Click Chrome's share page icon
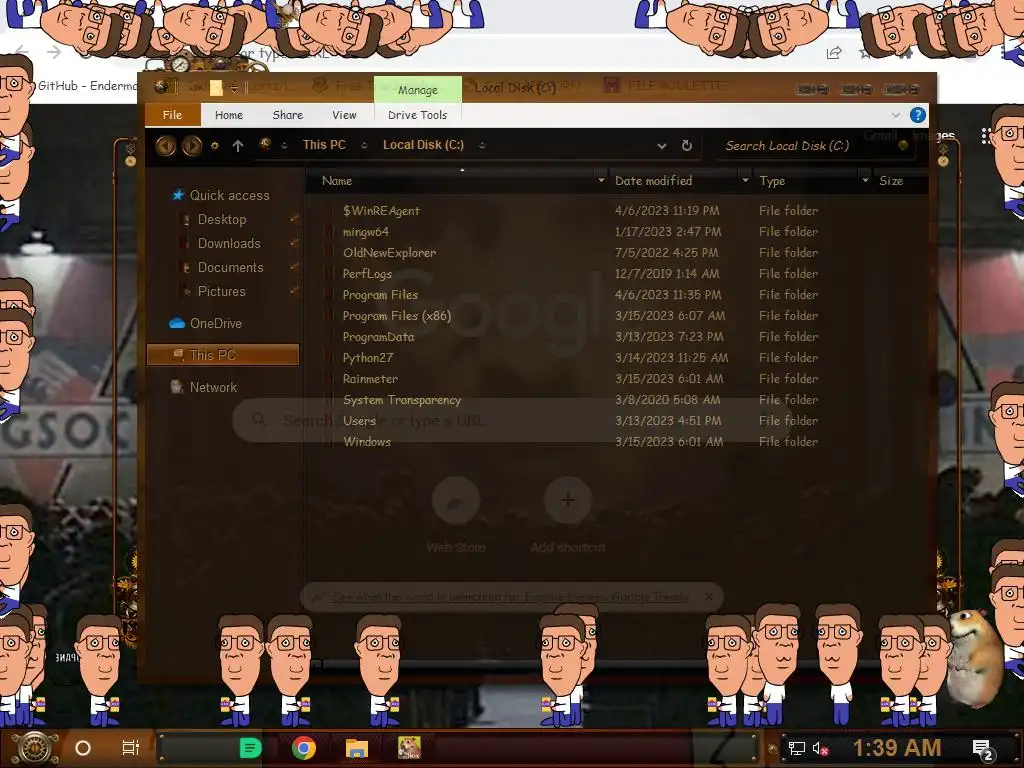Screen dimensions: 1024x768 834,53
